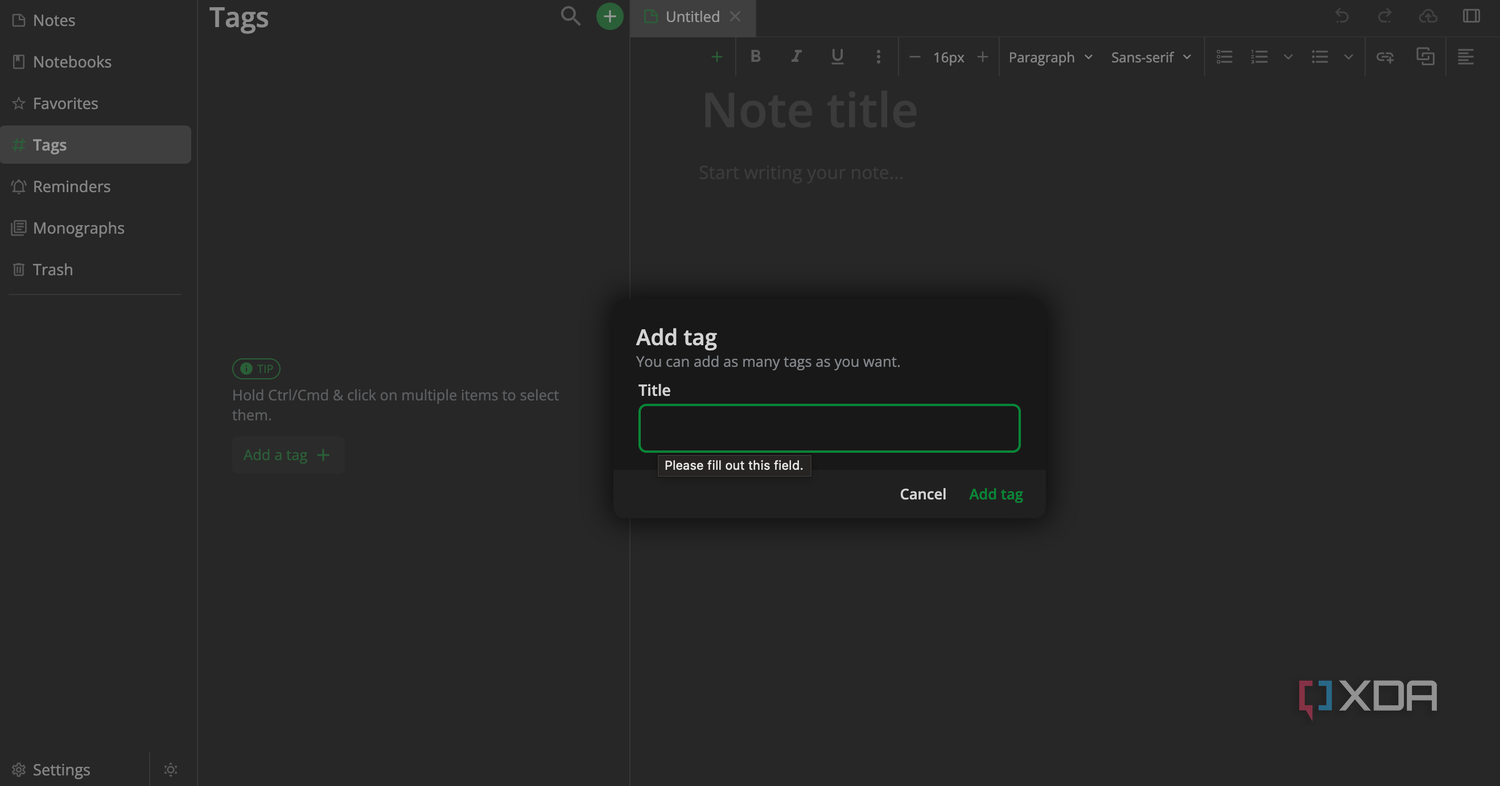Toggle bold formatting

(x=756, y=57)
